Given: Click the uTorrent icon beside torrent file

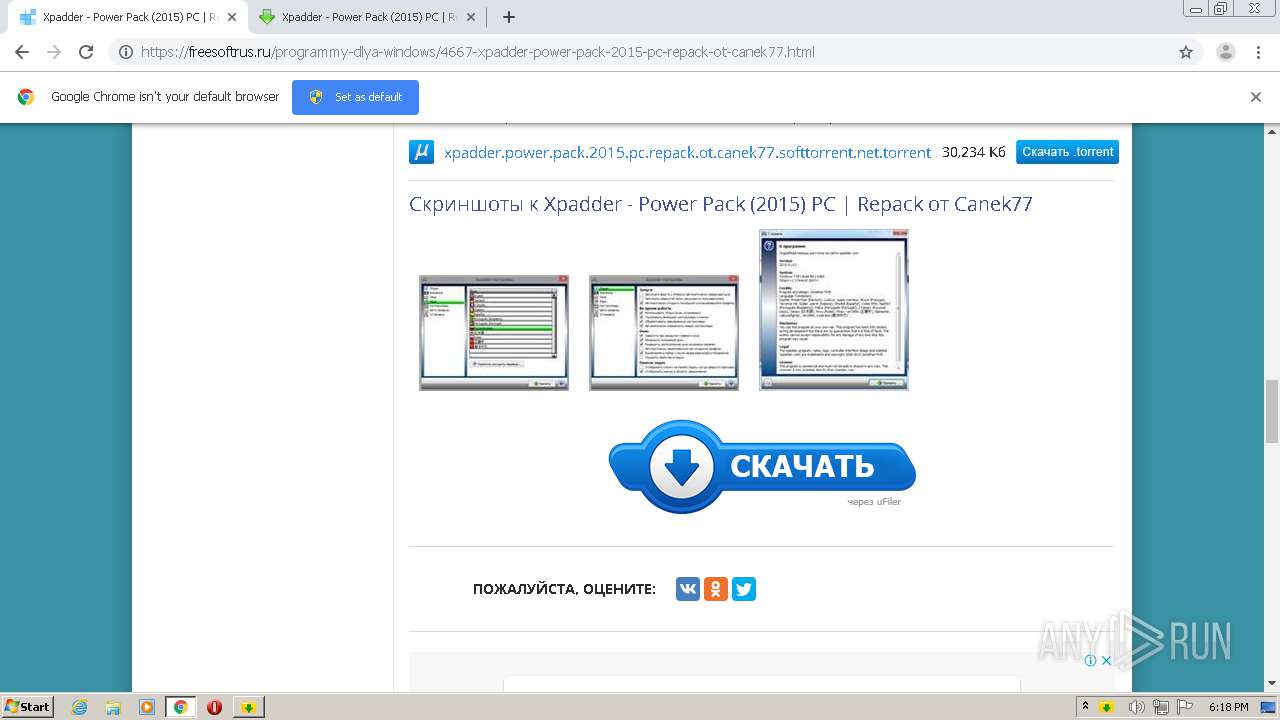Looking at the screenshot, I should tap(421, 152).
